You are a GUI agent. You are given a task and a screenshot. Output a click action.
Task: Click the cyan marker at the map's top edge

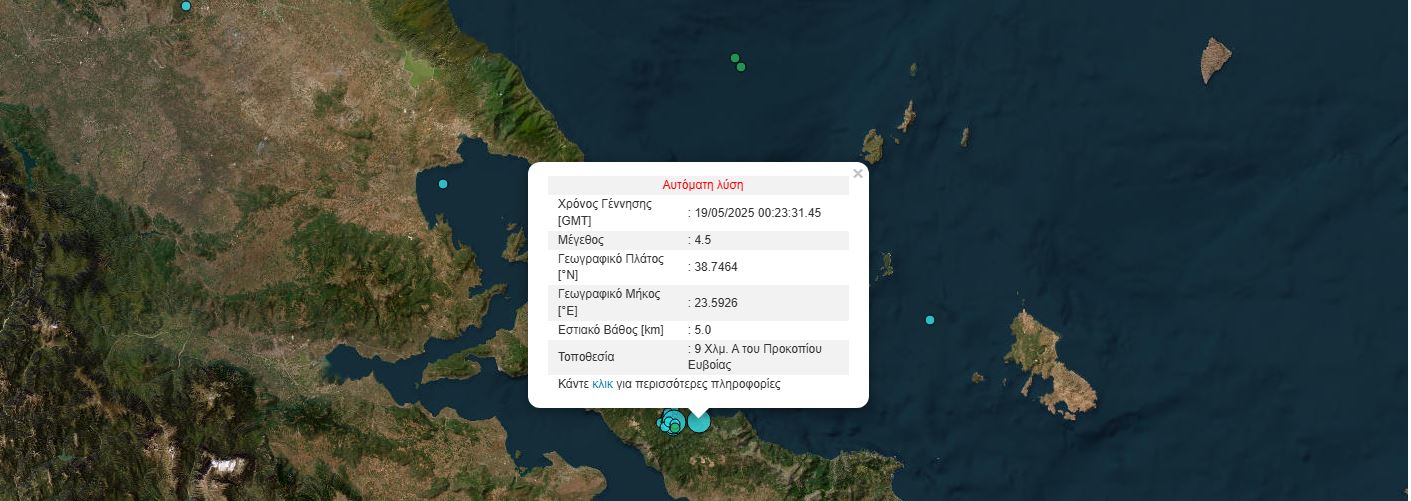pyautogui.click(x=186, y=6)
